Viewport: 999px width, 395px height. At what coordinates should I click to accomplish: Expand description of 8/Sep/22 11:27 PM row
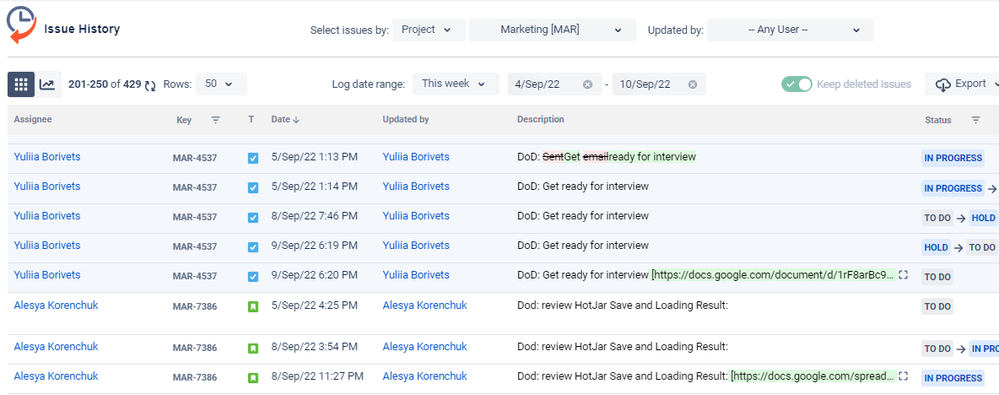click(x=903, y=377)
